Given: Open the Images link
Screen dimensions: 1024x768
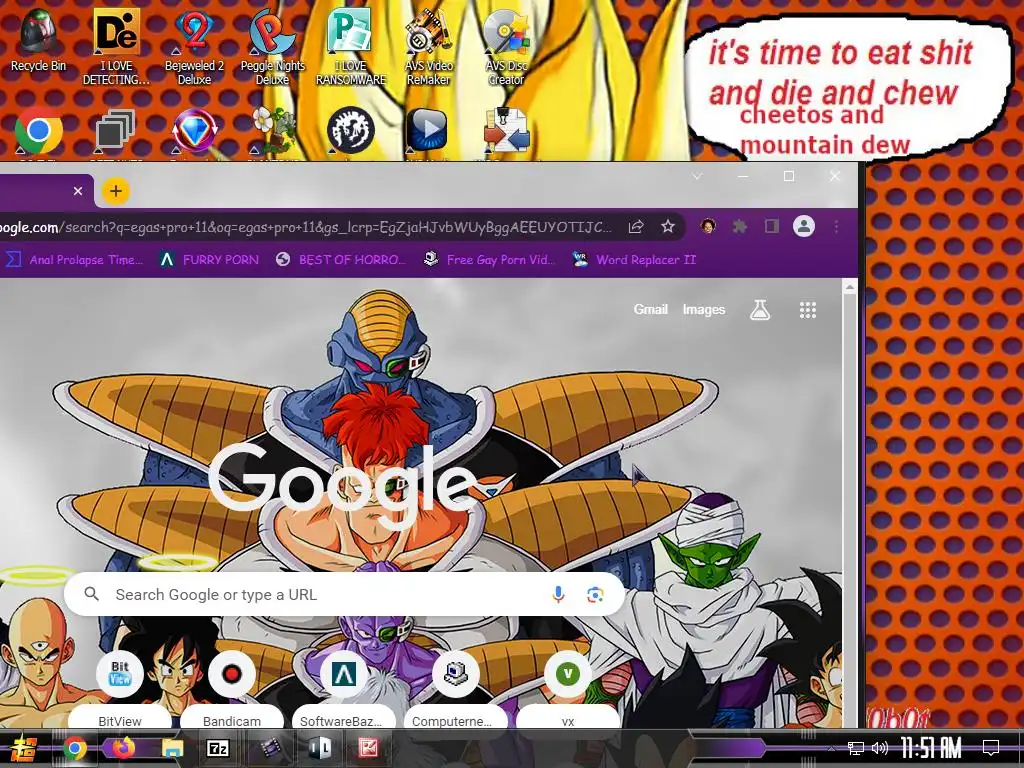Looking at the screenshot, I should [x=703, y=310].
